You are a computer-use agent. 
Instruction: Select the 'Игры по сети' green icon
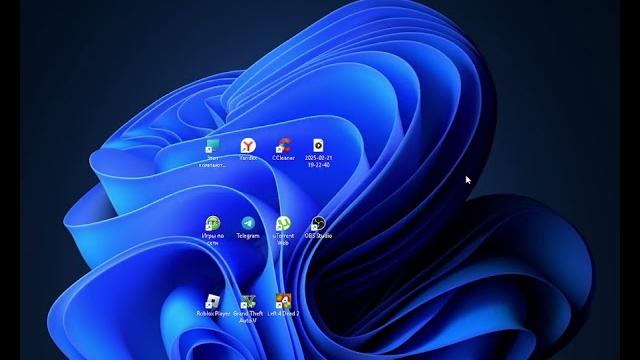coord(213,224)
